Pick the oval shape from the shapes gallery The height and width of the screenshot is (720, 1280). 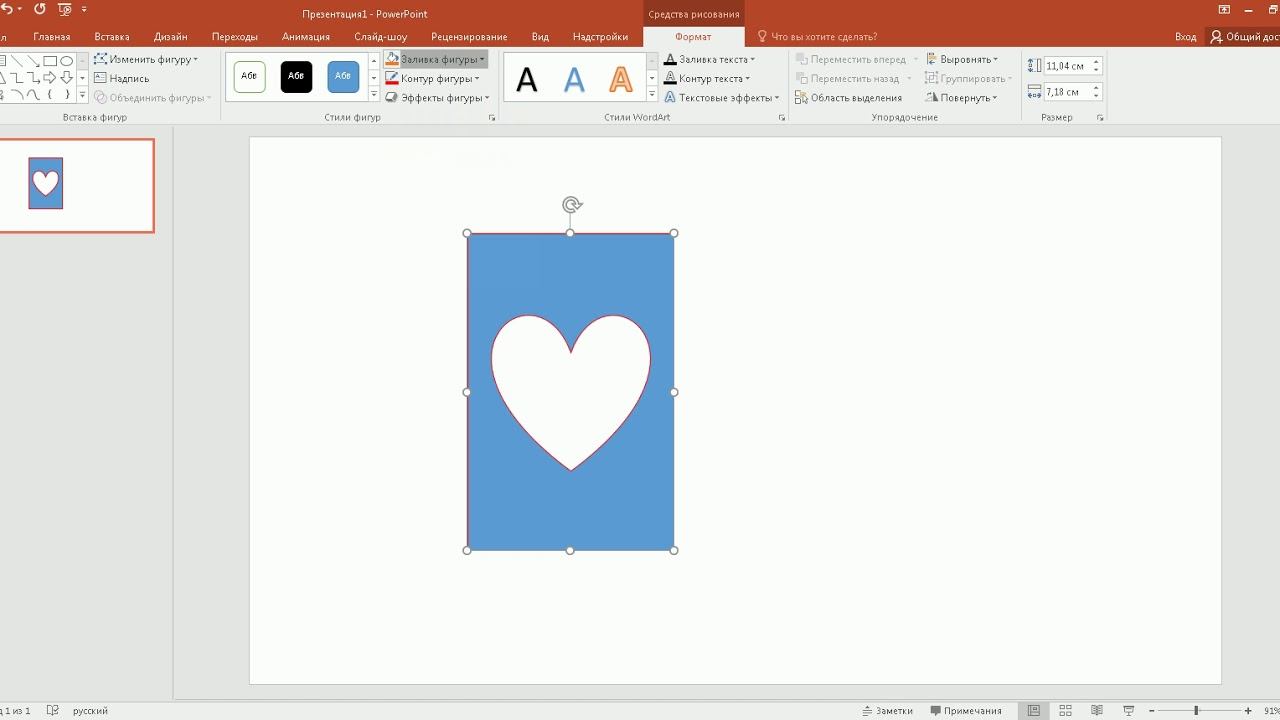click(67, 61)
